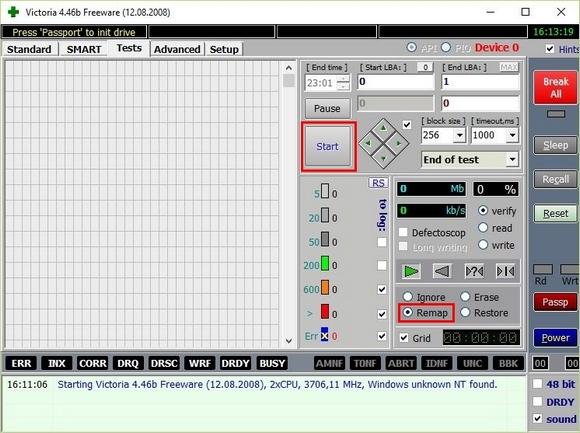Switch to the Standard tab
The height and width of the screenshot is (433, 580).
[29, 49]
